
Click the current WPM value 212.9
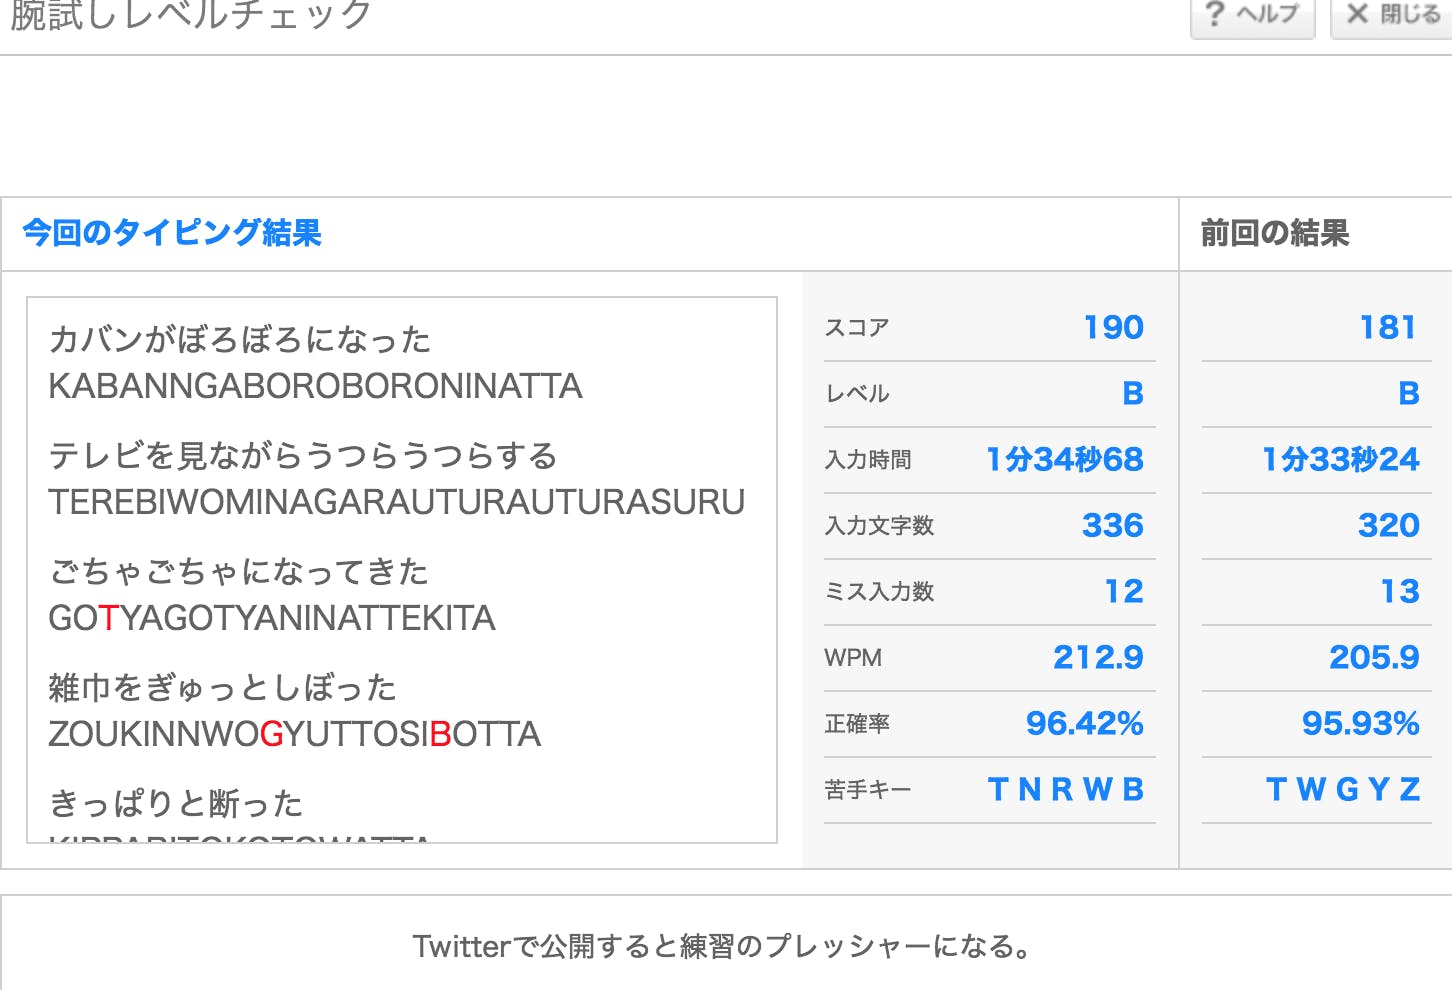(x=1098, y=657)
